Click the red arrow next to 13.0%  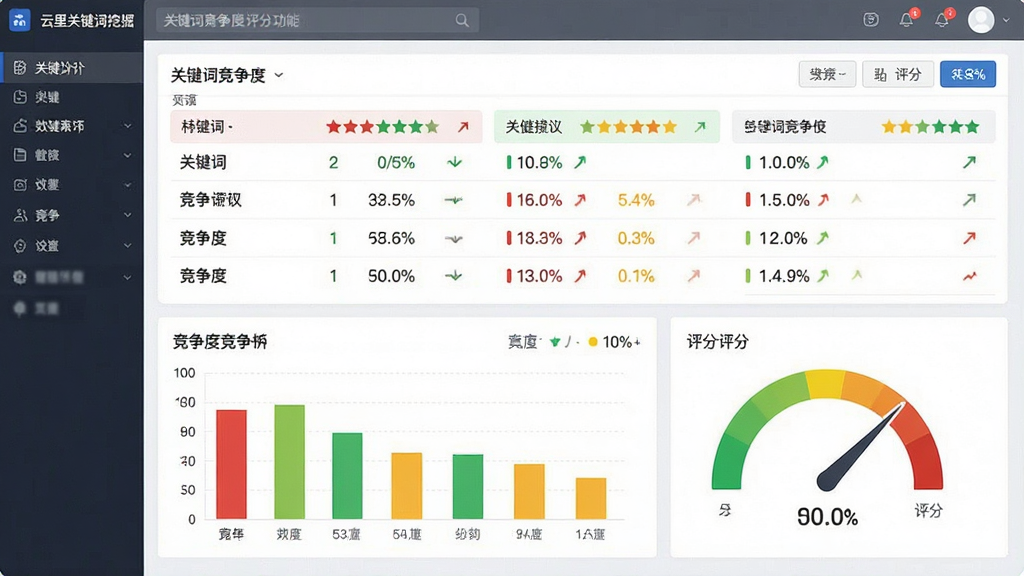coord(580,276)
